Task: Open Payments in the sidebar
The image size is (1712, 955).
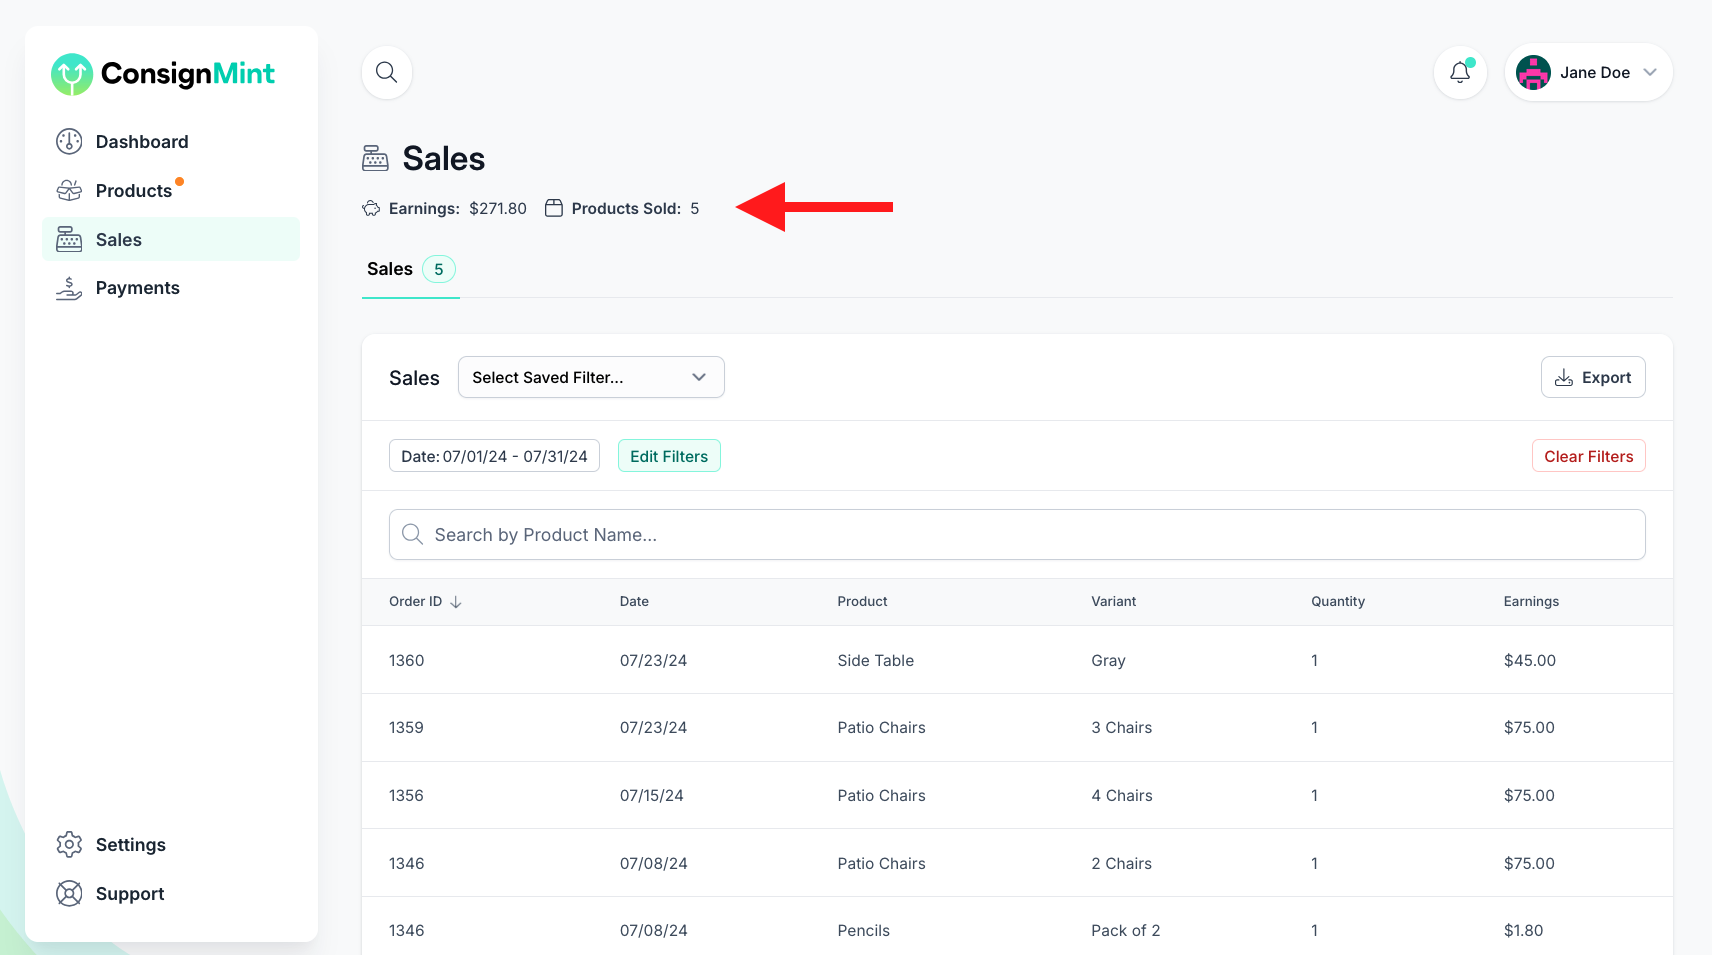Action: coord(171,288)
